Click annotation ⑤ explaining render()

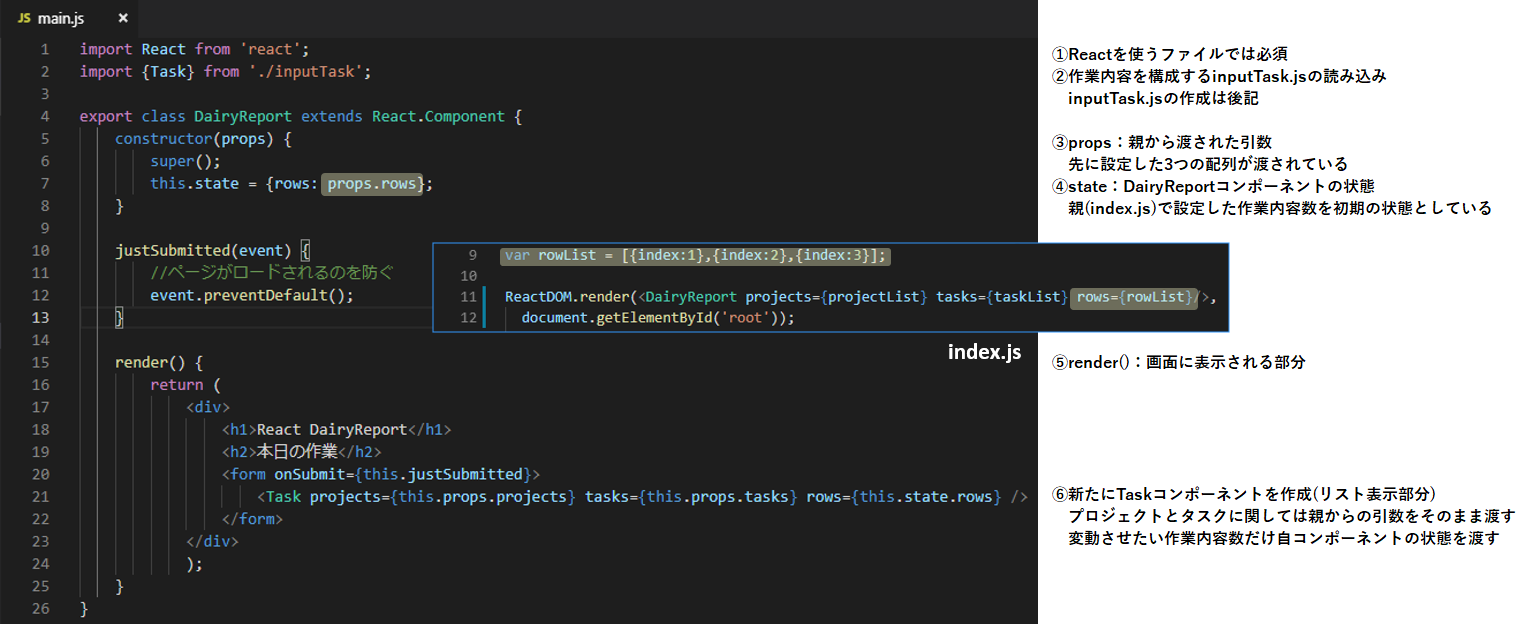click(1179, 362)
